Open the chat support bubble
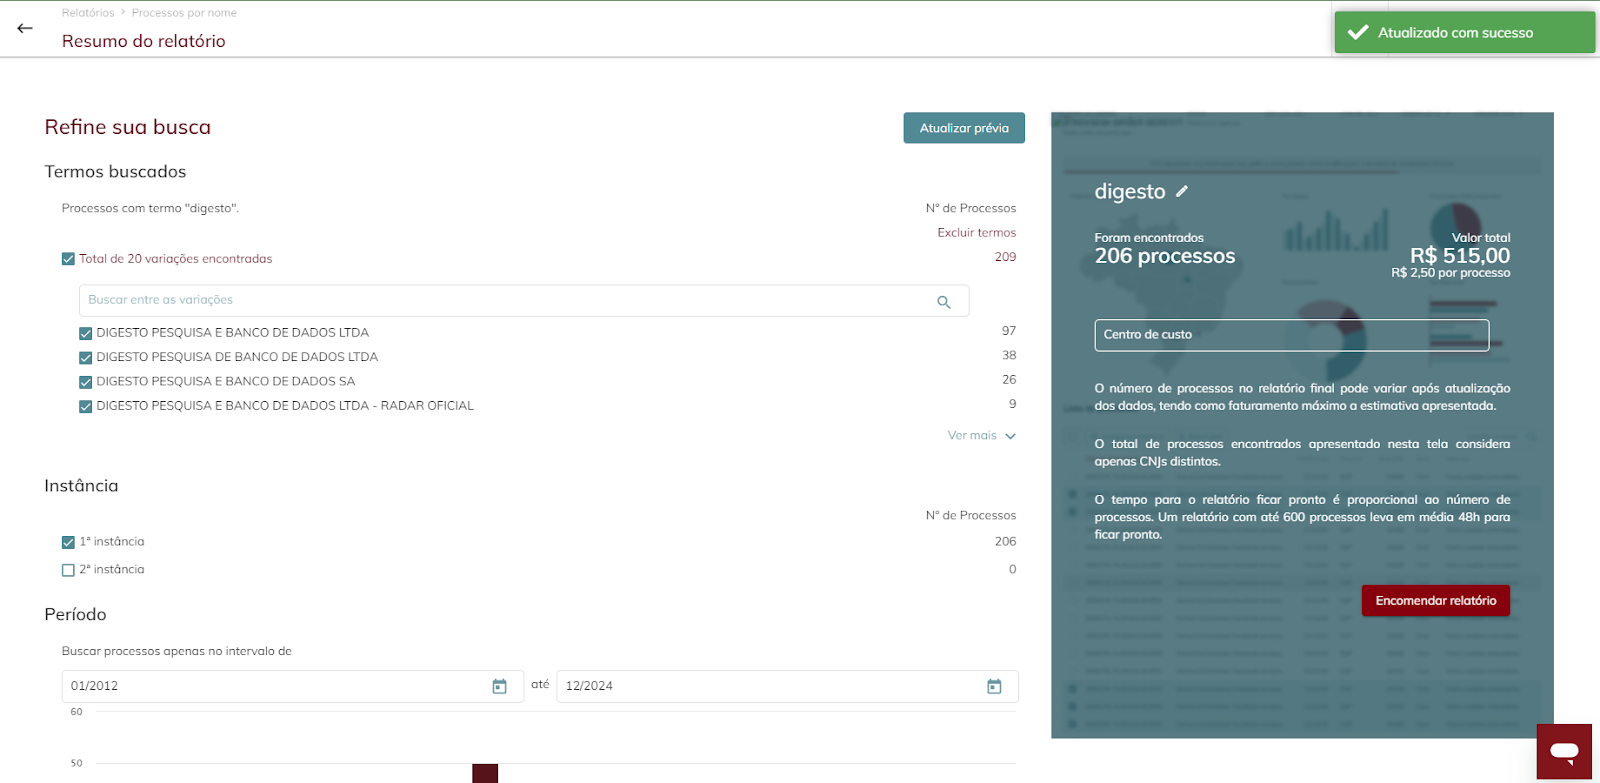 pos(1564,752)
